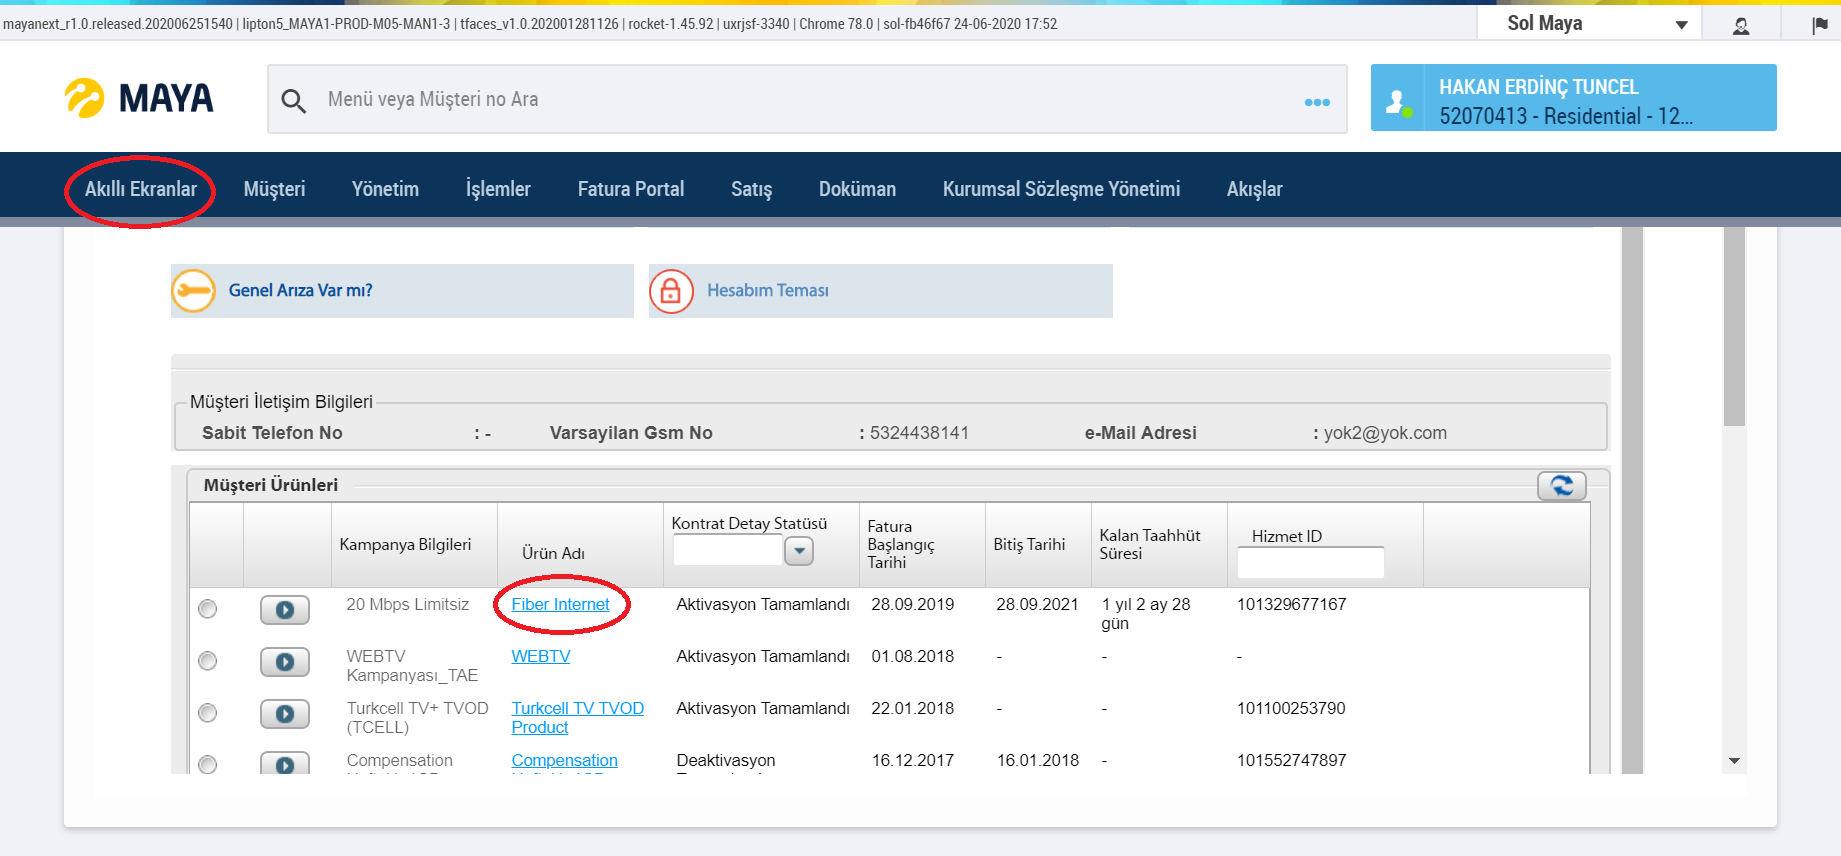Click the Bitiş Tarihi column header
The image size is (1841, 856).
(x=1029, y=545)
